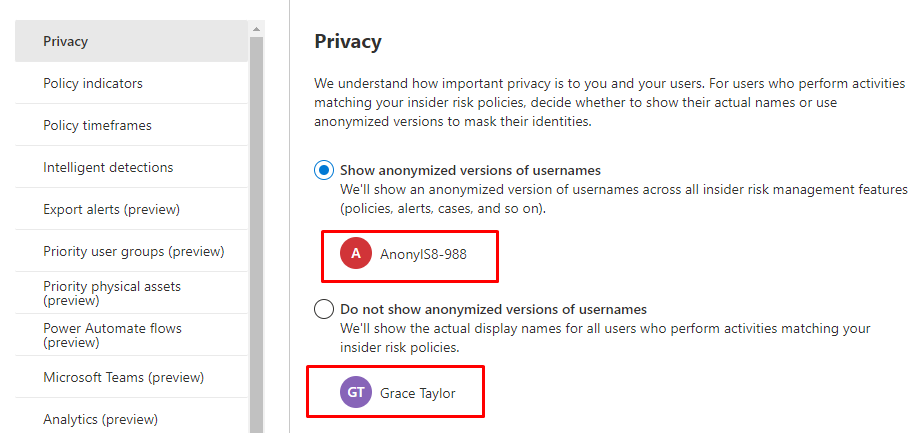
Task: Click the Privacy page heading
Action: (x=348, y=42)
